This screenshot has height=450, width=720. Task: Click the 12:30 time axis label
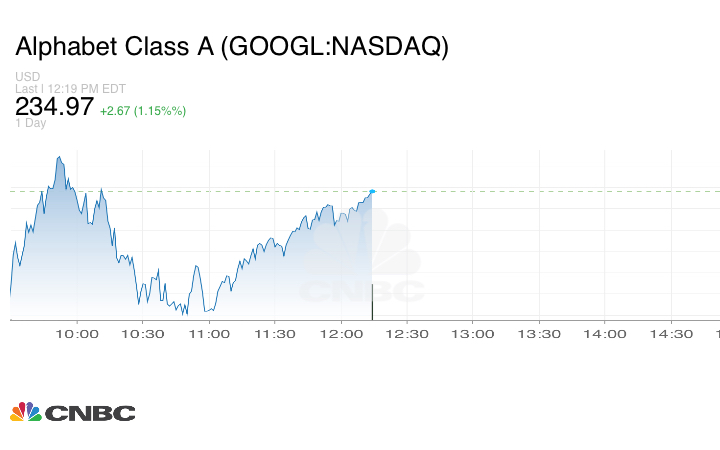(x=407, y=334)
